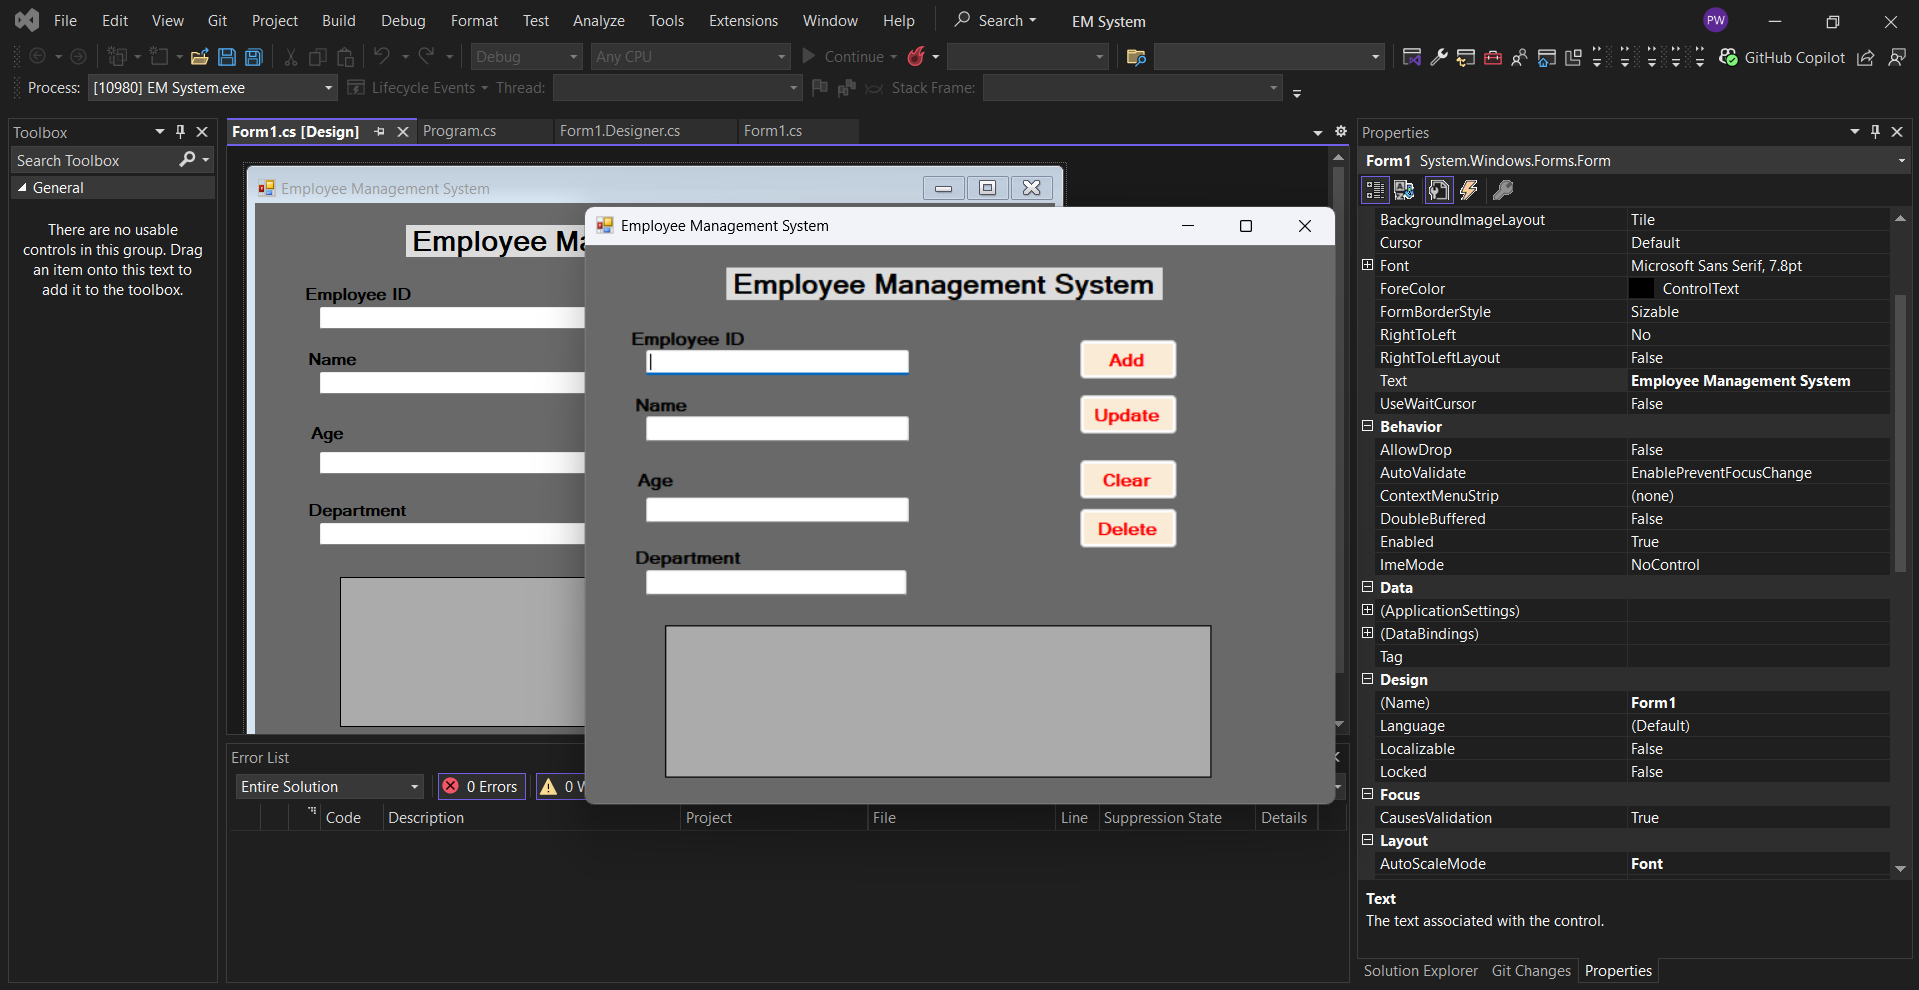Click the GitHub Copilot icon

(1728, 57)
